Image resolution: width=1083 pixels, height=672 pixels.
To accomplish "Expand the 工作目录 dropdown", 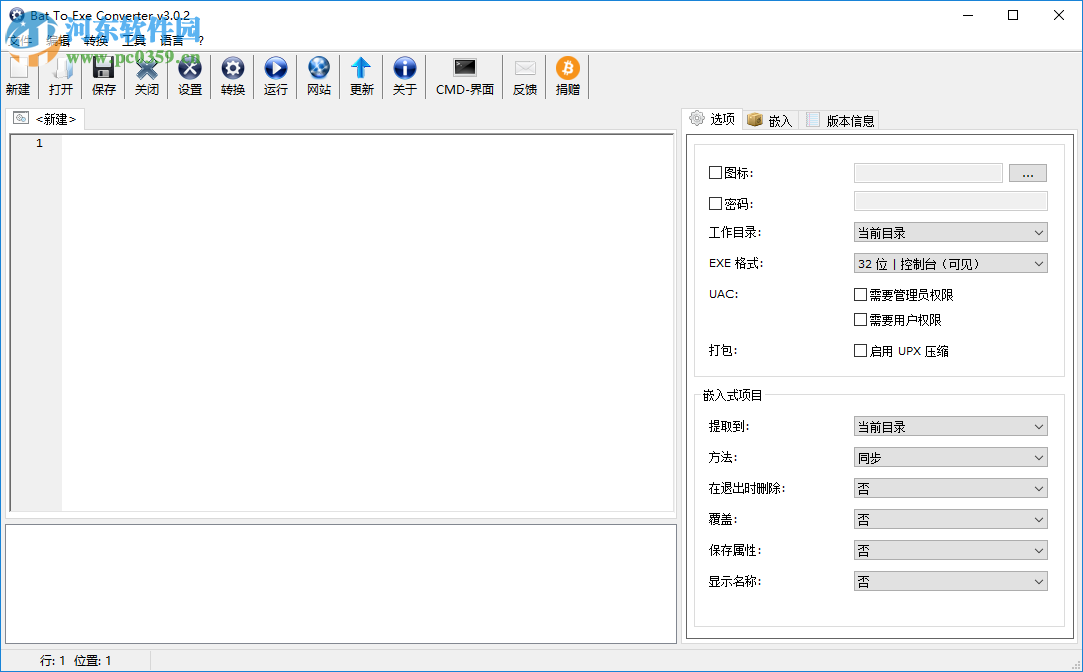I will tap(1036, 231).
